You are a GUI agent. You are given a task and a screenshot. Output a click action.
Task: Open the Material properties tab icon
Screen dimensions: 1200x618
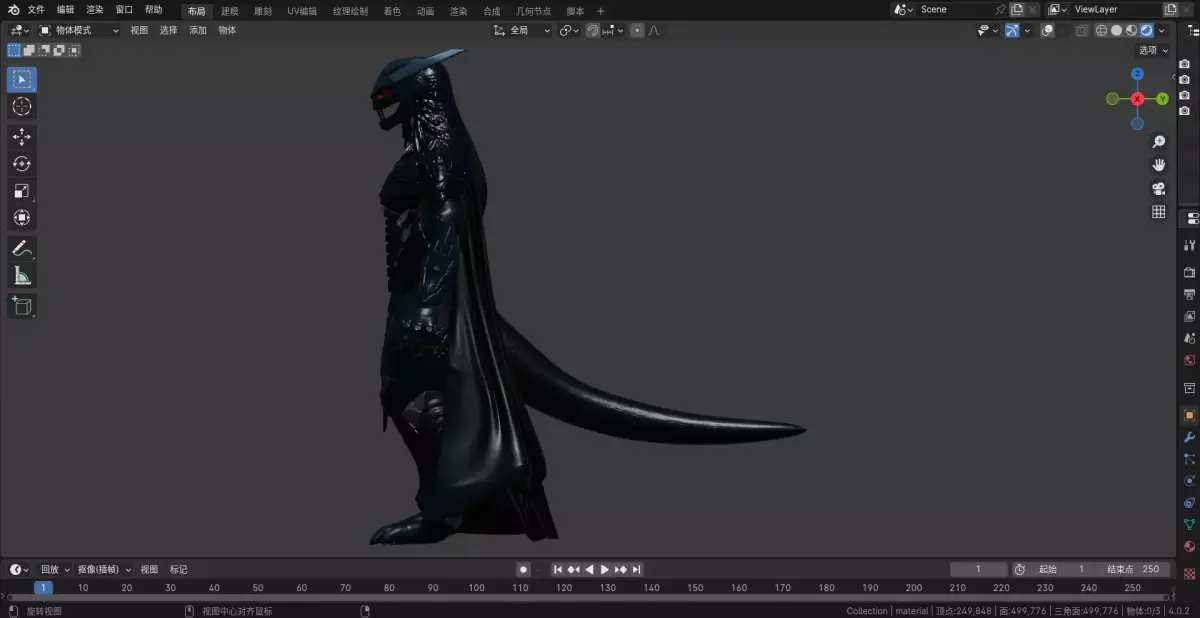(x=1189, y=547)
